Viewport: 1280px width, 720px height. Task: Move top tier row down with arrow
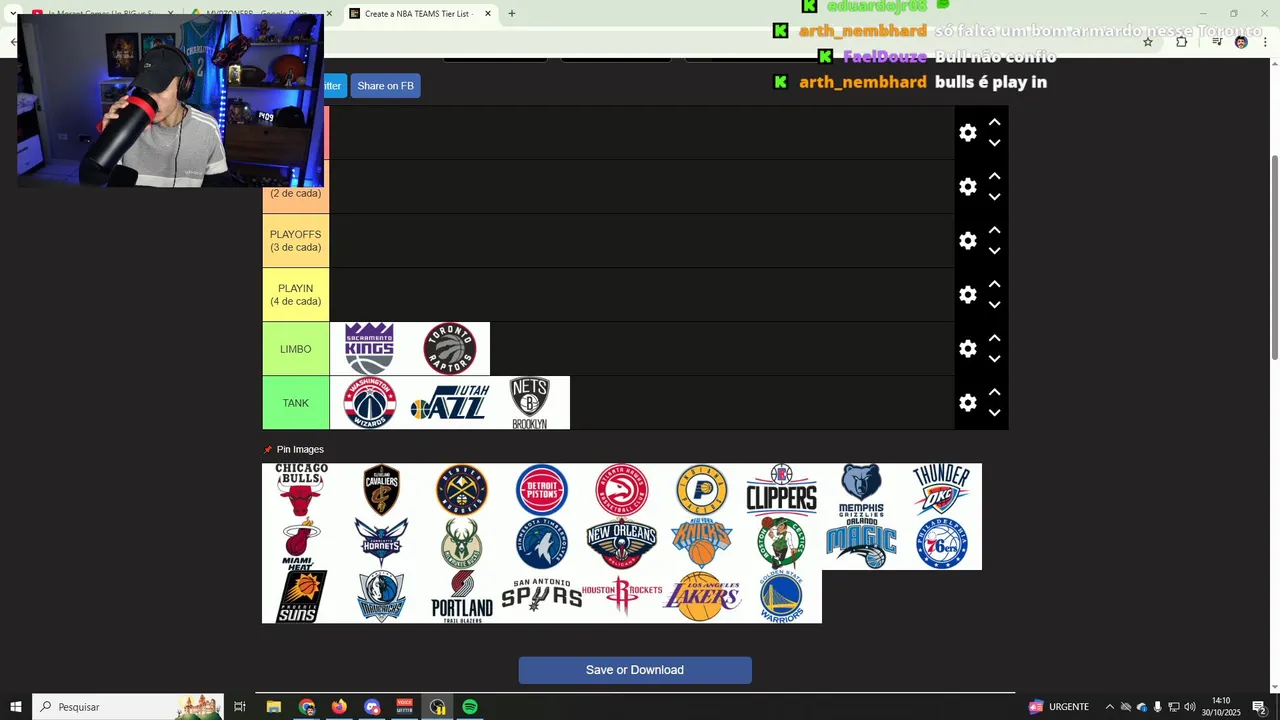995,143
